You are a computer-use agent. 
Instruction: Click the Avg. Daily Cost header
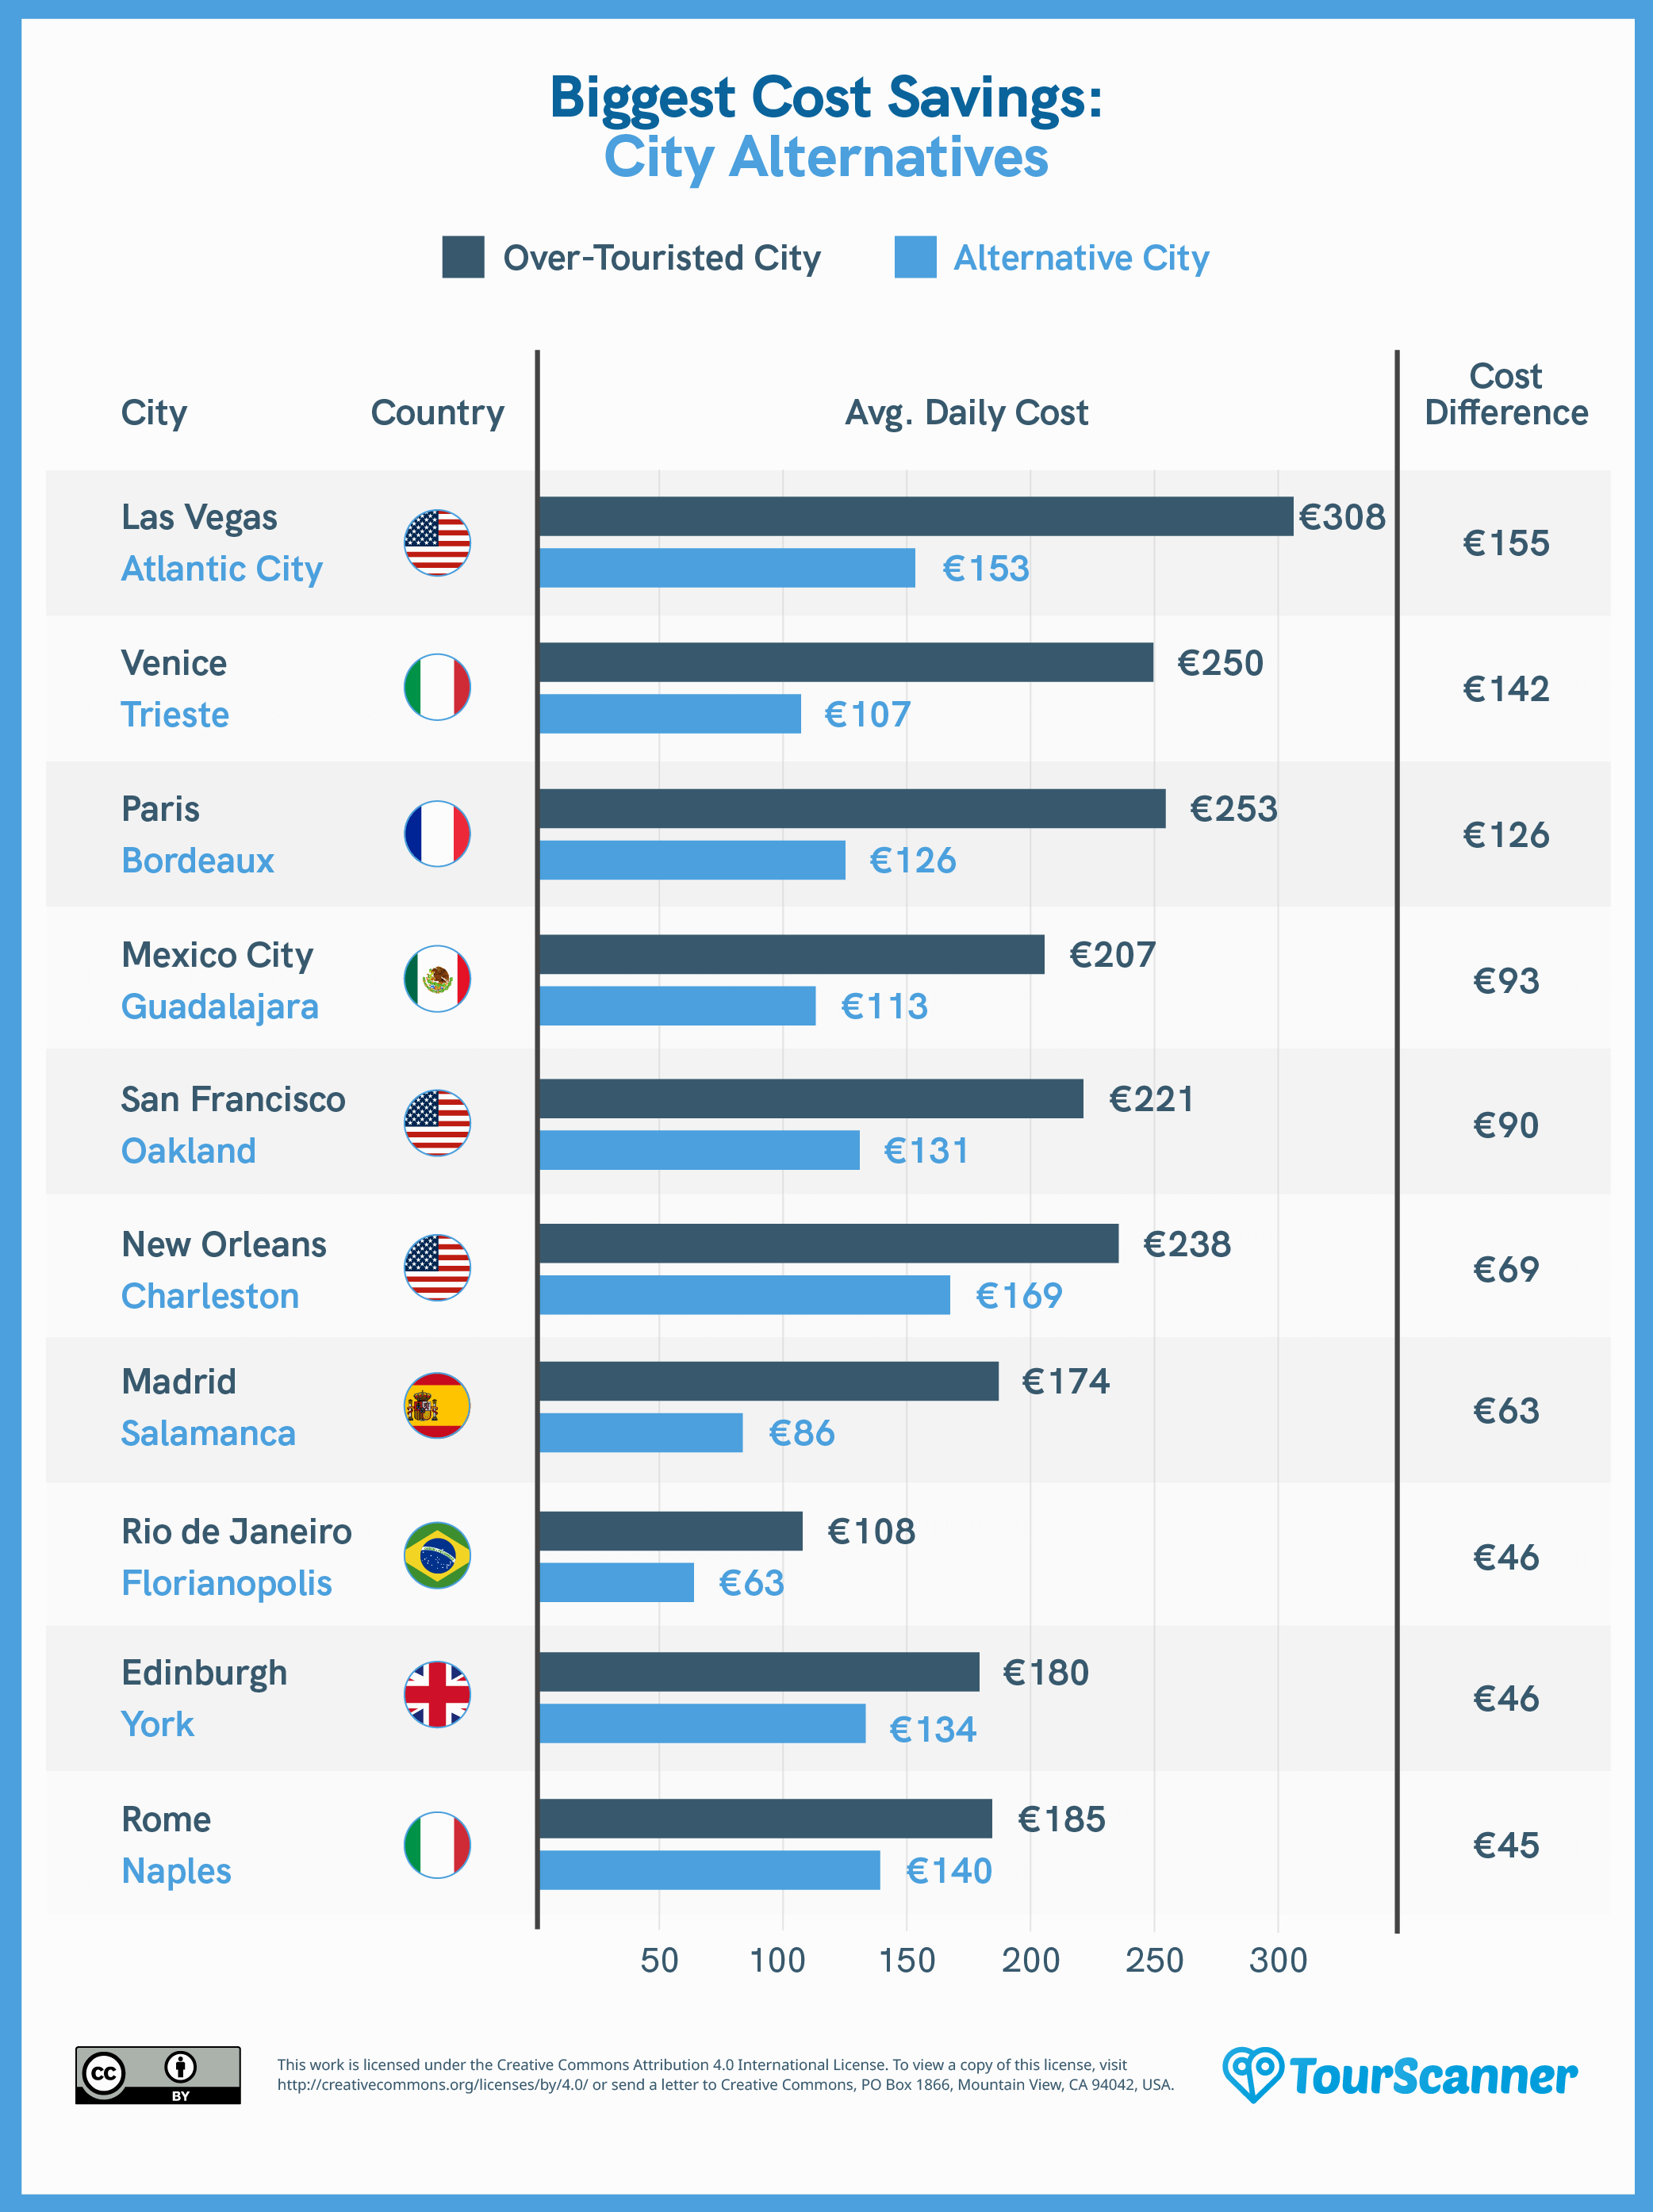[966, 413]
